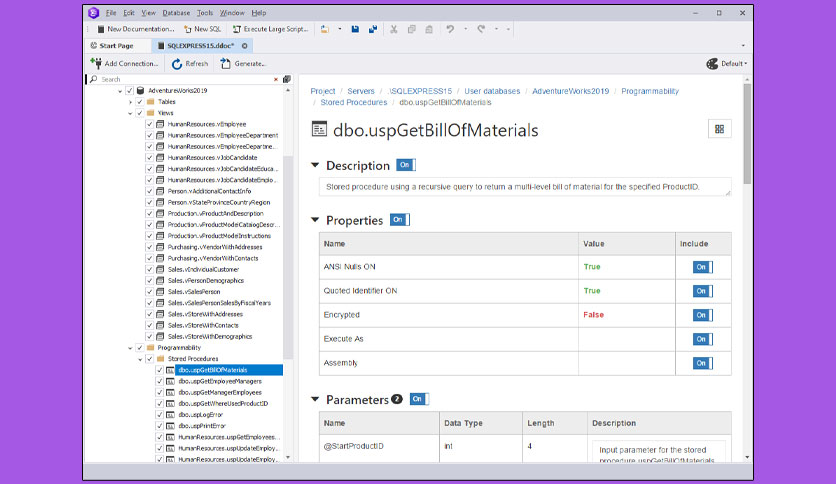Collapse the Programmability tree node
The image size is (836, 484).
[x=130, y=348]
